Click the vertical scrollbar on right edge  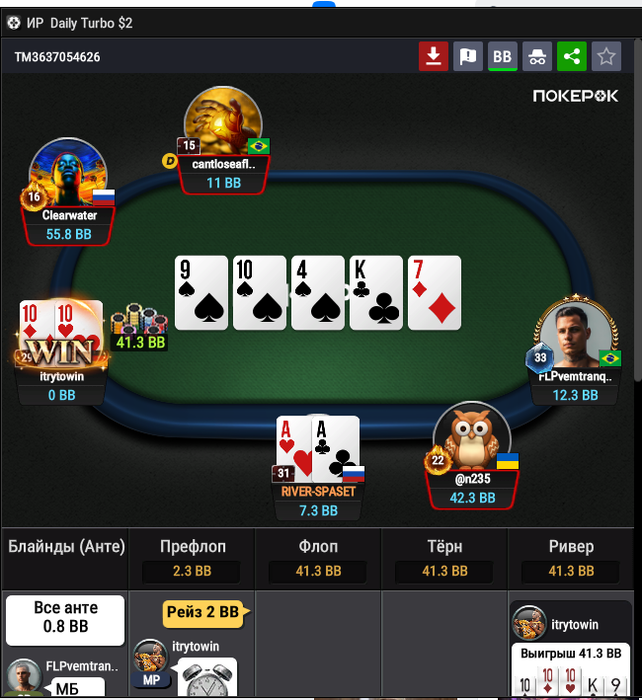click(638, 210)
